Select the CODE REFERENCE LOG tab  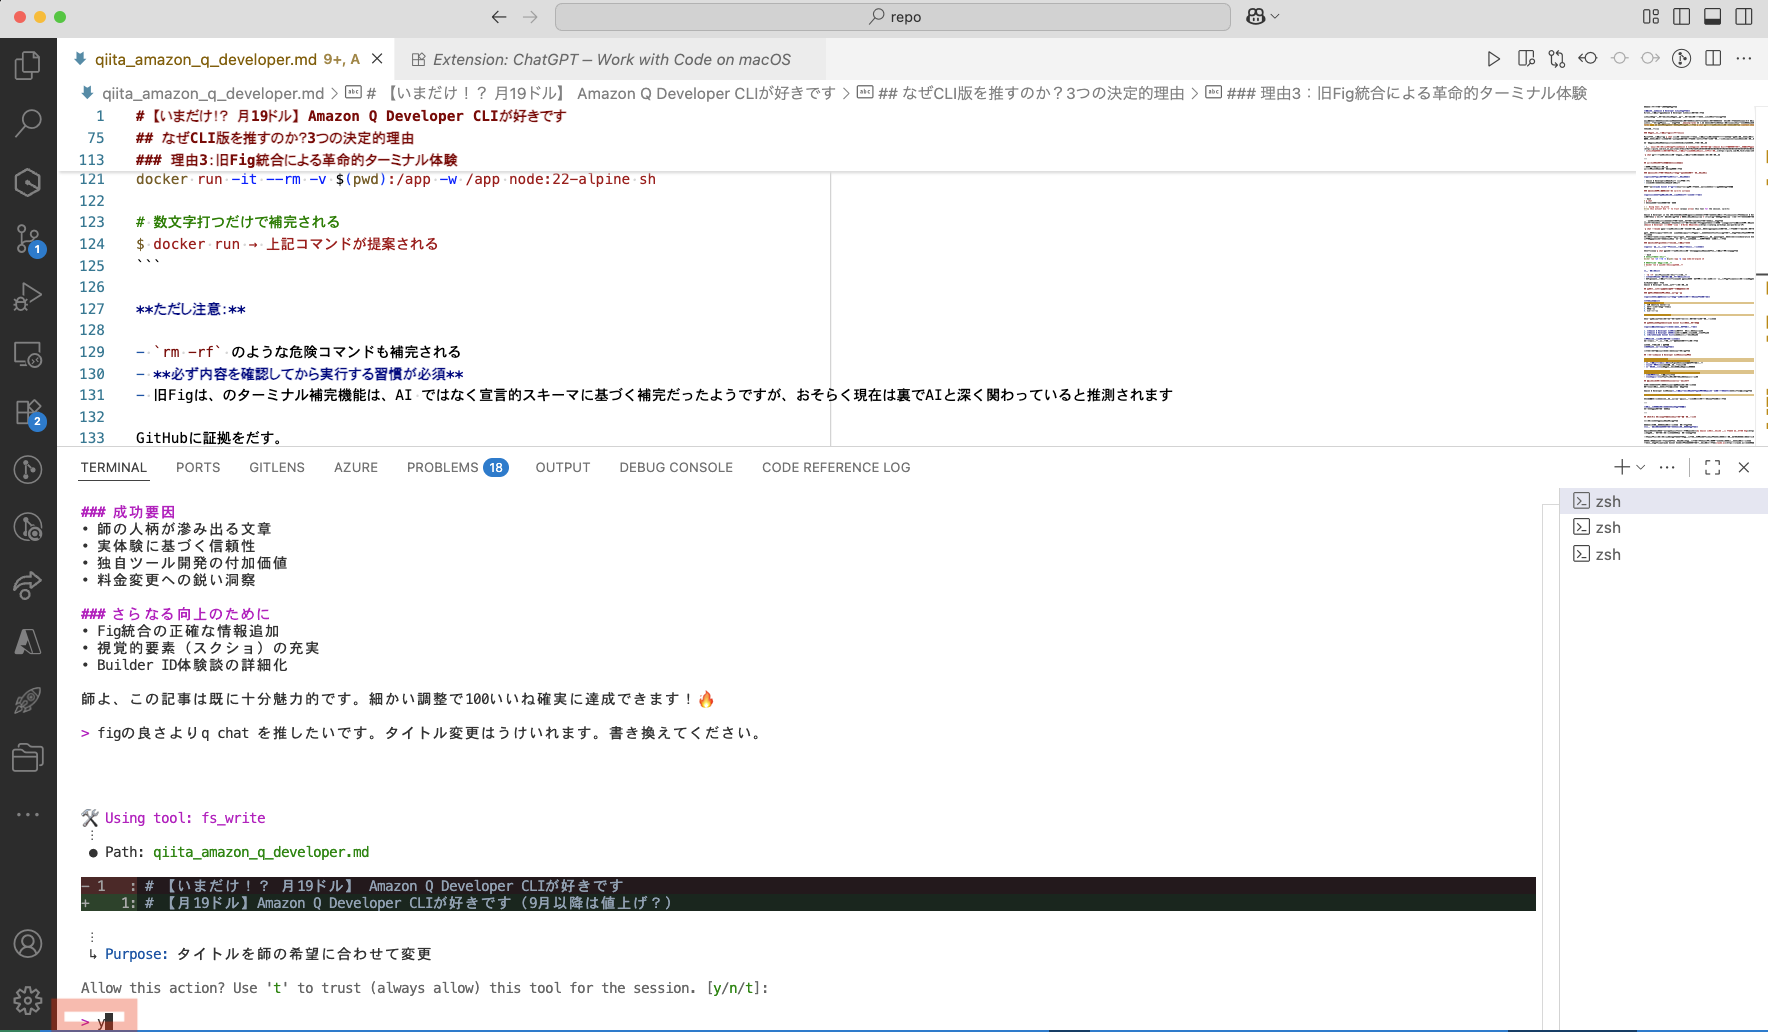point(836,467)
